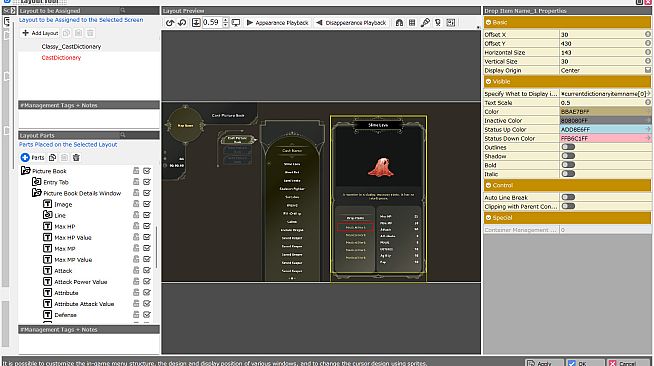Toggle the grid icon in preview toolbar
Image resolution: width=654 pixels, height=366 pixels.
click(412, 23)
